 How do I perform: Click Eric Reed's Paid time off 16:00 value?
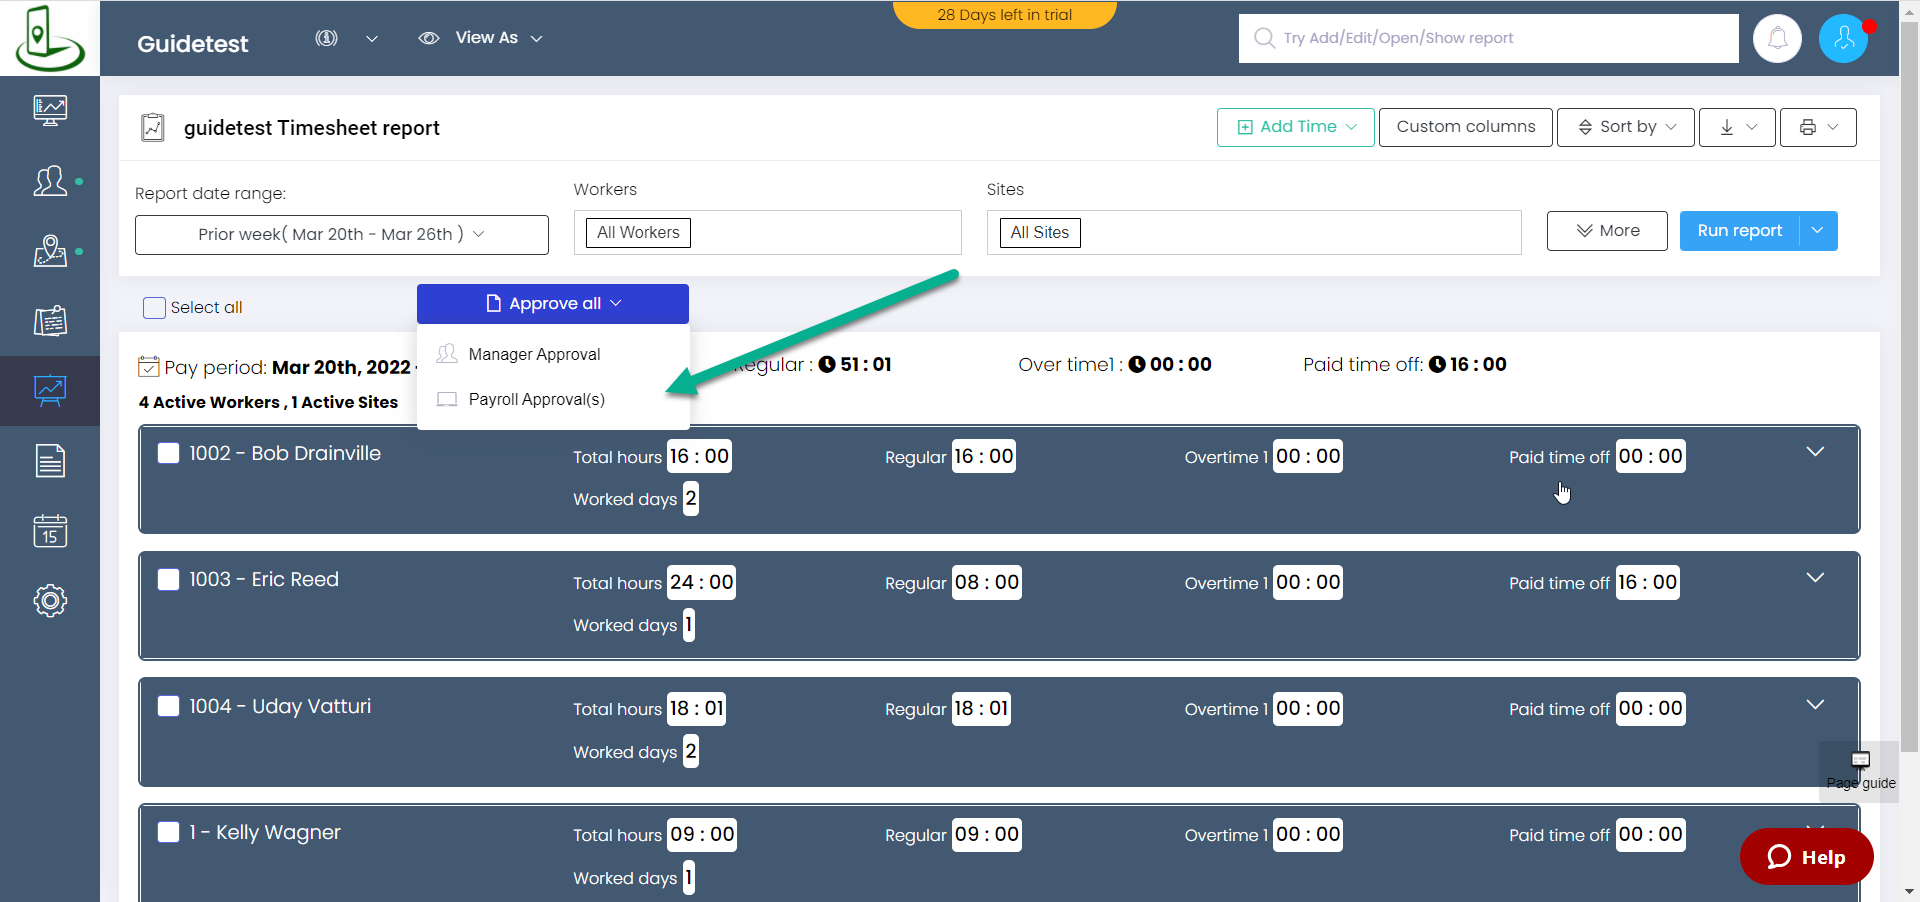click(x=1647, y=582)
